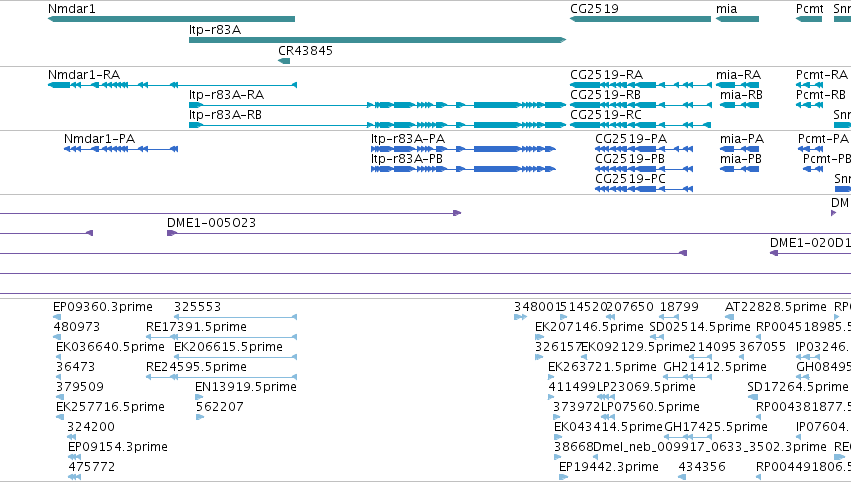Click the RE17391.5prime EST label
851x482 pixels.
pos(196,327)
